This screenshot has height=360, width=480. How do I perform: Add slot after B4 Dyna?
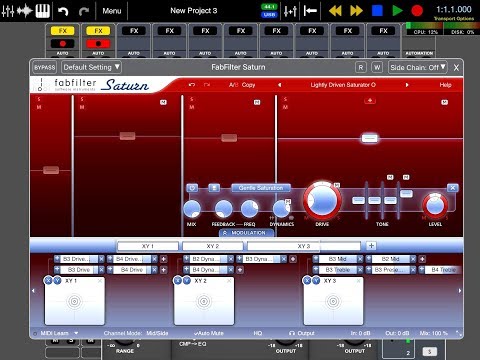pyautogui.click(x=240, y=270)
